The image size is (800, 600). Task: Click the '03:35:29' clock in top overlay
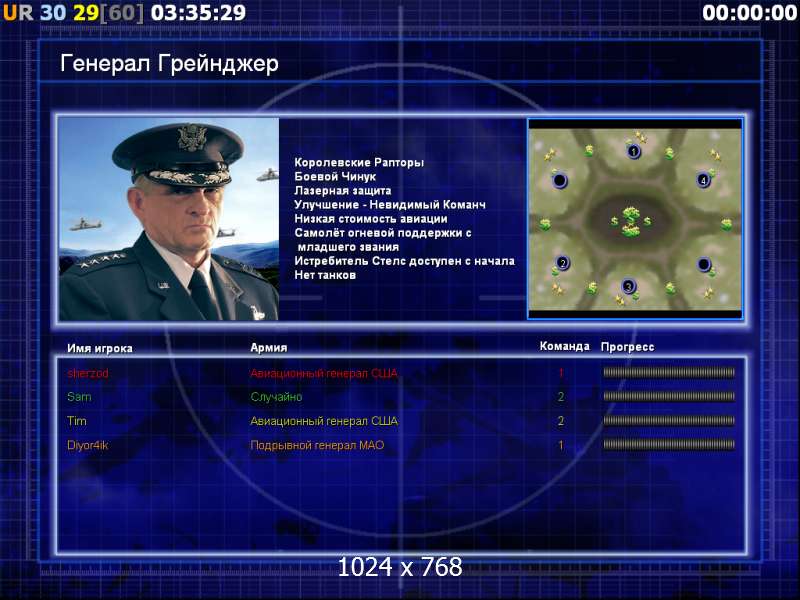[x=198, y=13]
